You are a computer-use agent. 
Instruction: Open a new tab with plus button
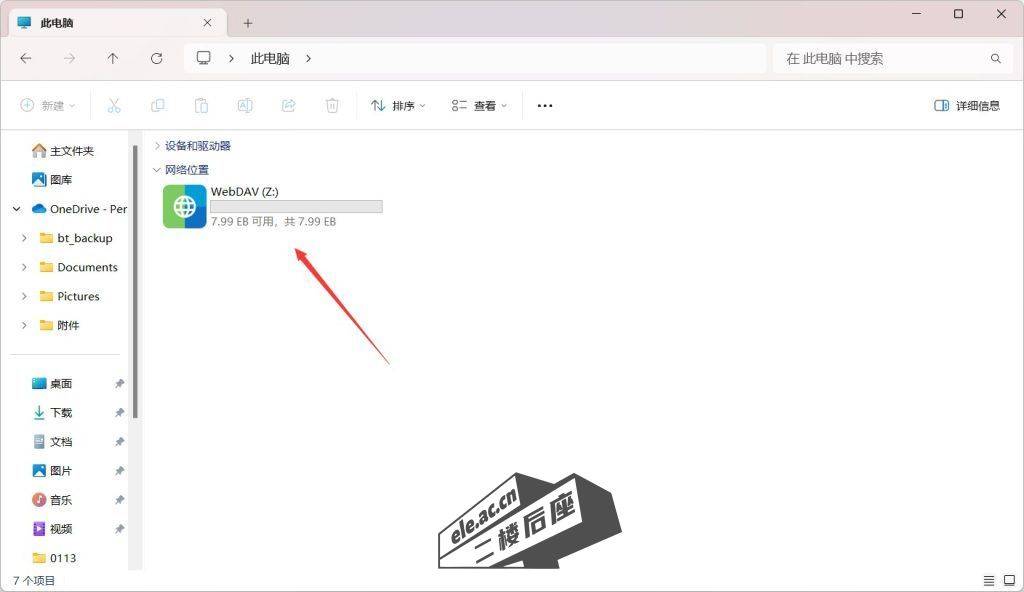248,23
